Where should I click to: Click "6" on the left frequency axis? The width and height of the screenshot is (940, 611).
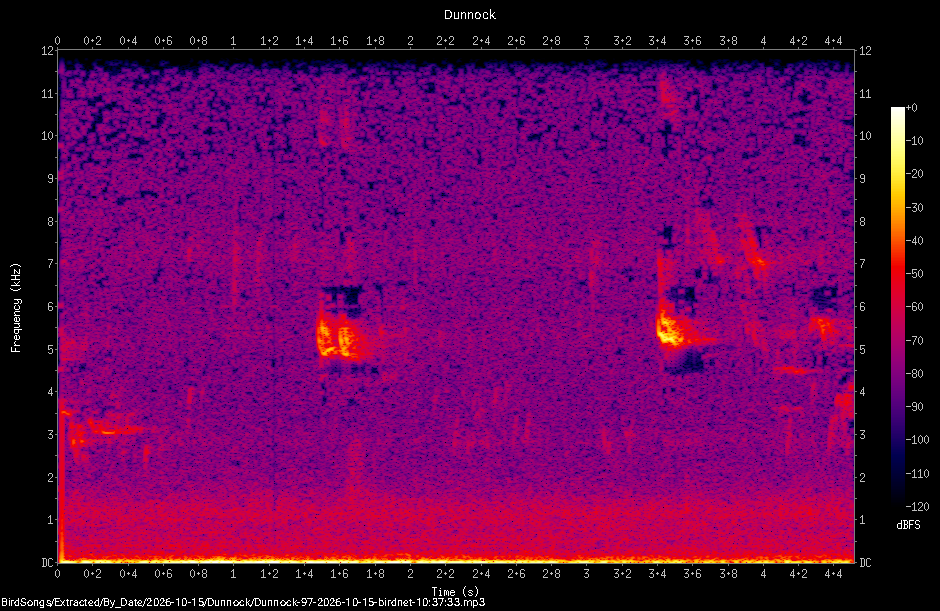pyautogui.click(x=51, y=306)
